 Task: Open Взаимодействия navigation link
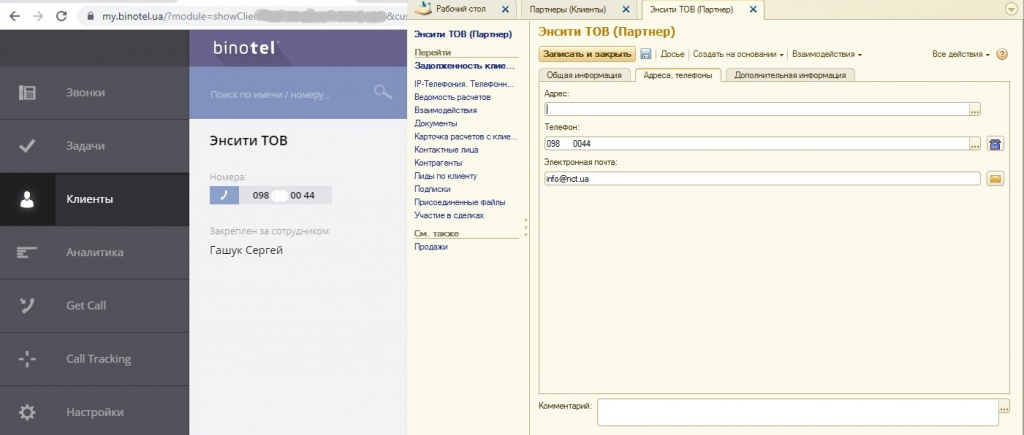tap(445, 110)
